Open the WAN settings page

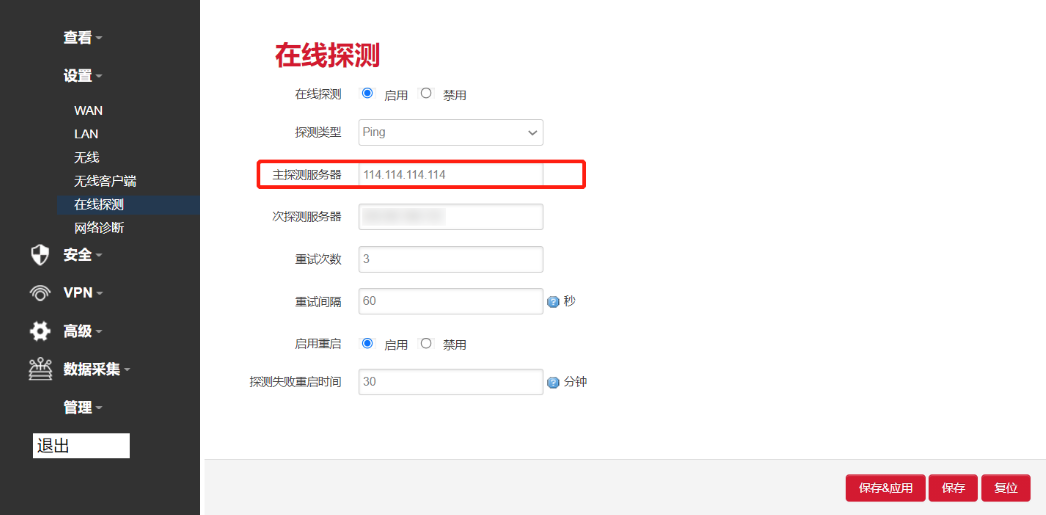[x=88, y=110]
